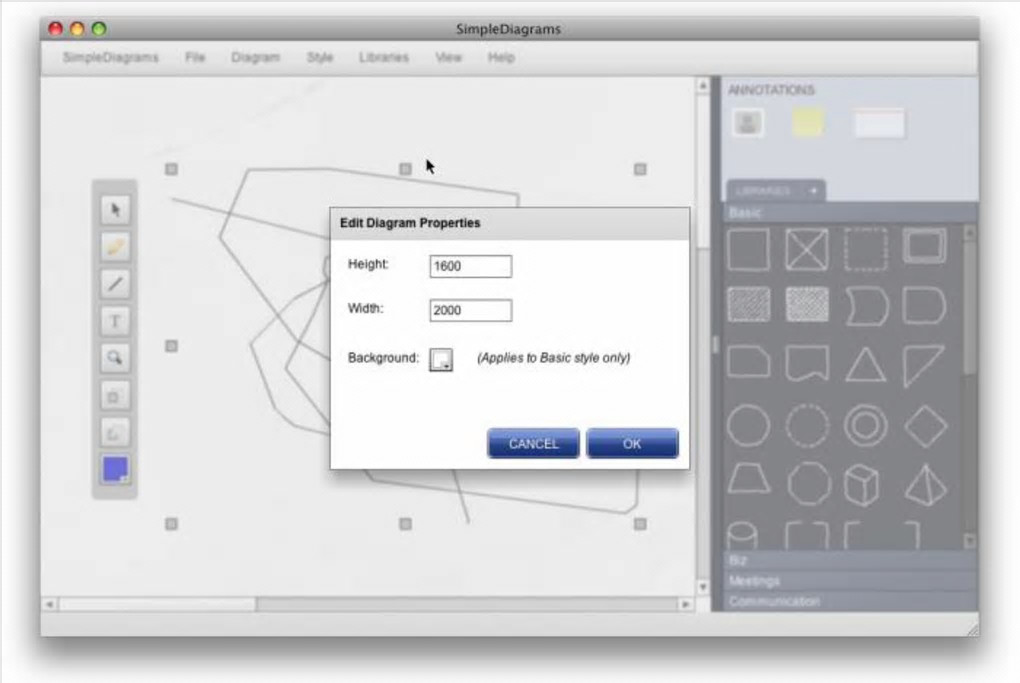Pick the double-bordered frame shape
Screen dimensions: 1020x683
point(924,247)
